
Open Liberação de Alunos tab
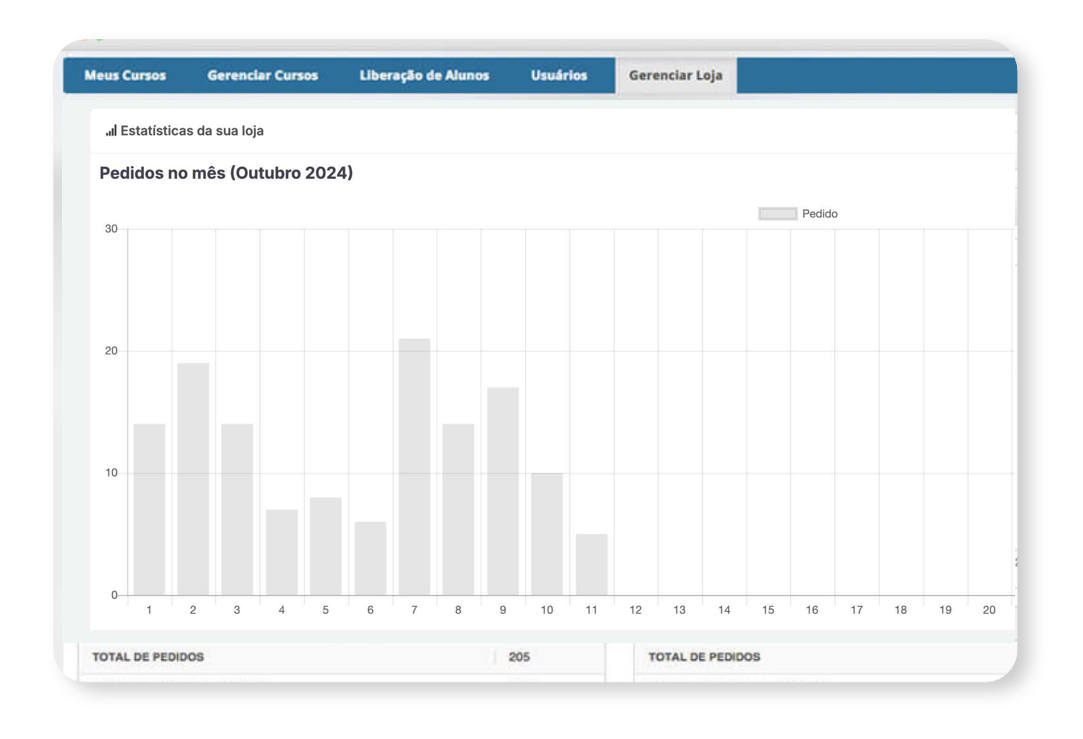(x=424, y=75)
